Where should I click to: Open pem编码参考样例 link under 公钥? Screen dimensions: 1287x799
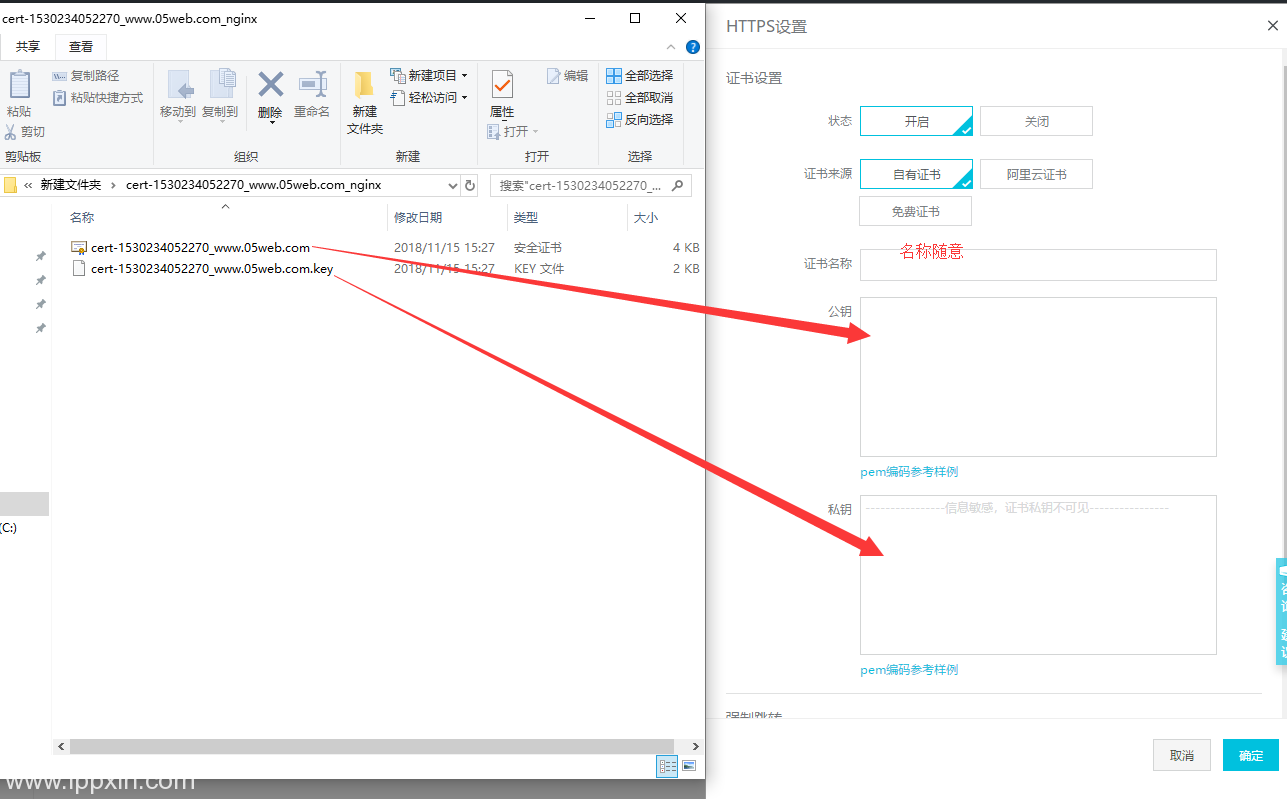tap(909, 472)
